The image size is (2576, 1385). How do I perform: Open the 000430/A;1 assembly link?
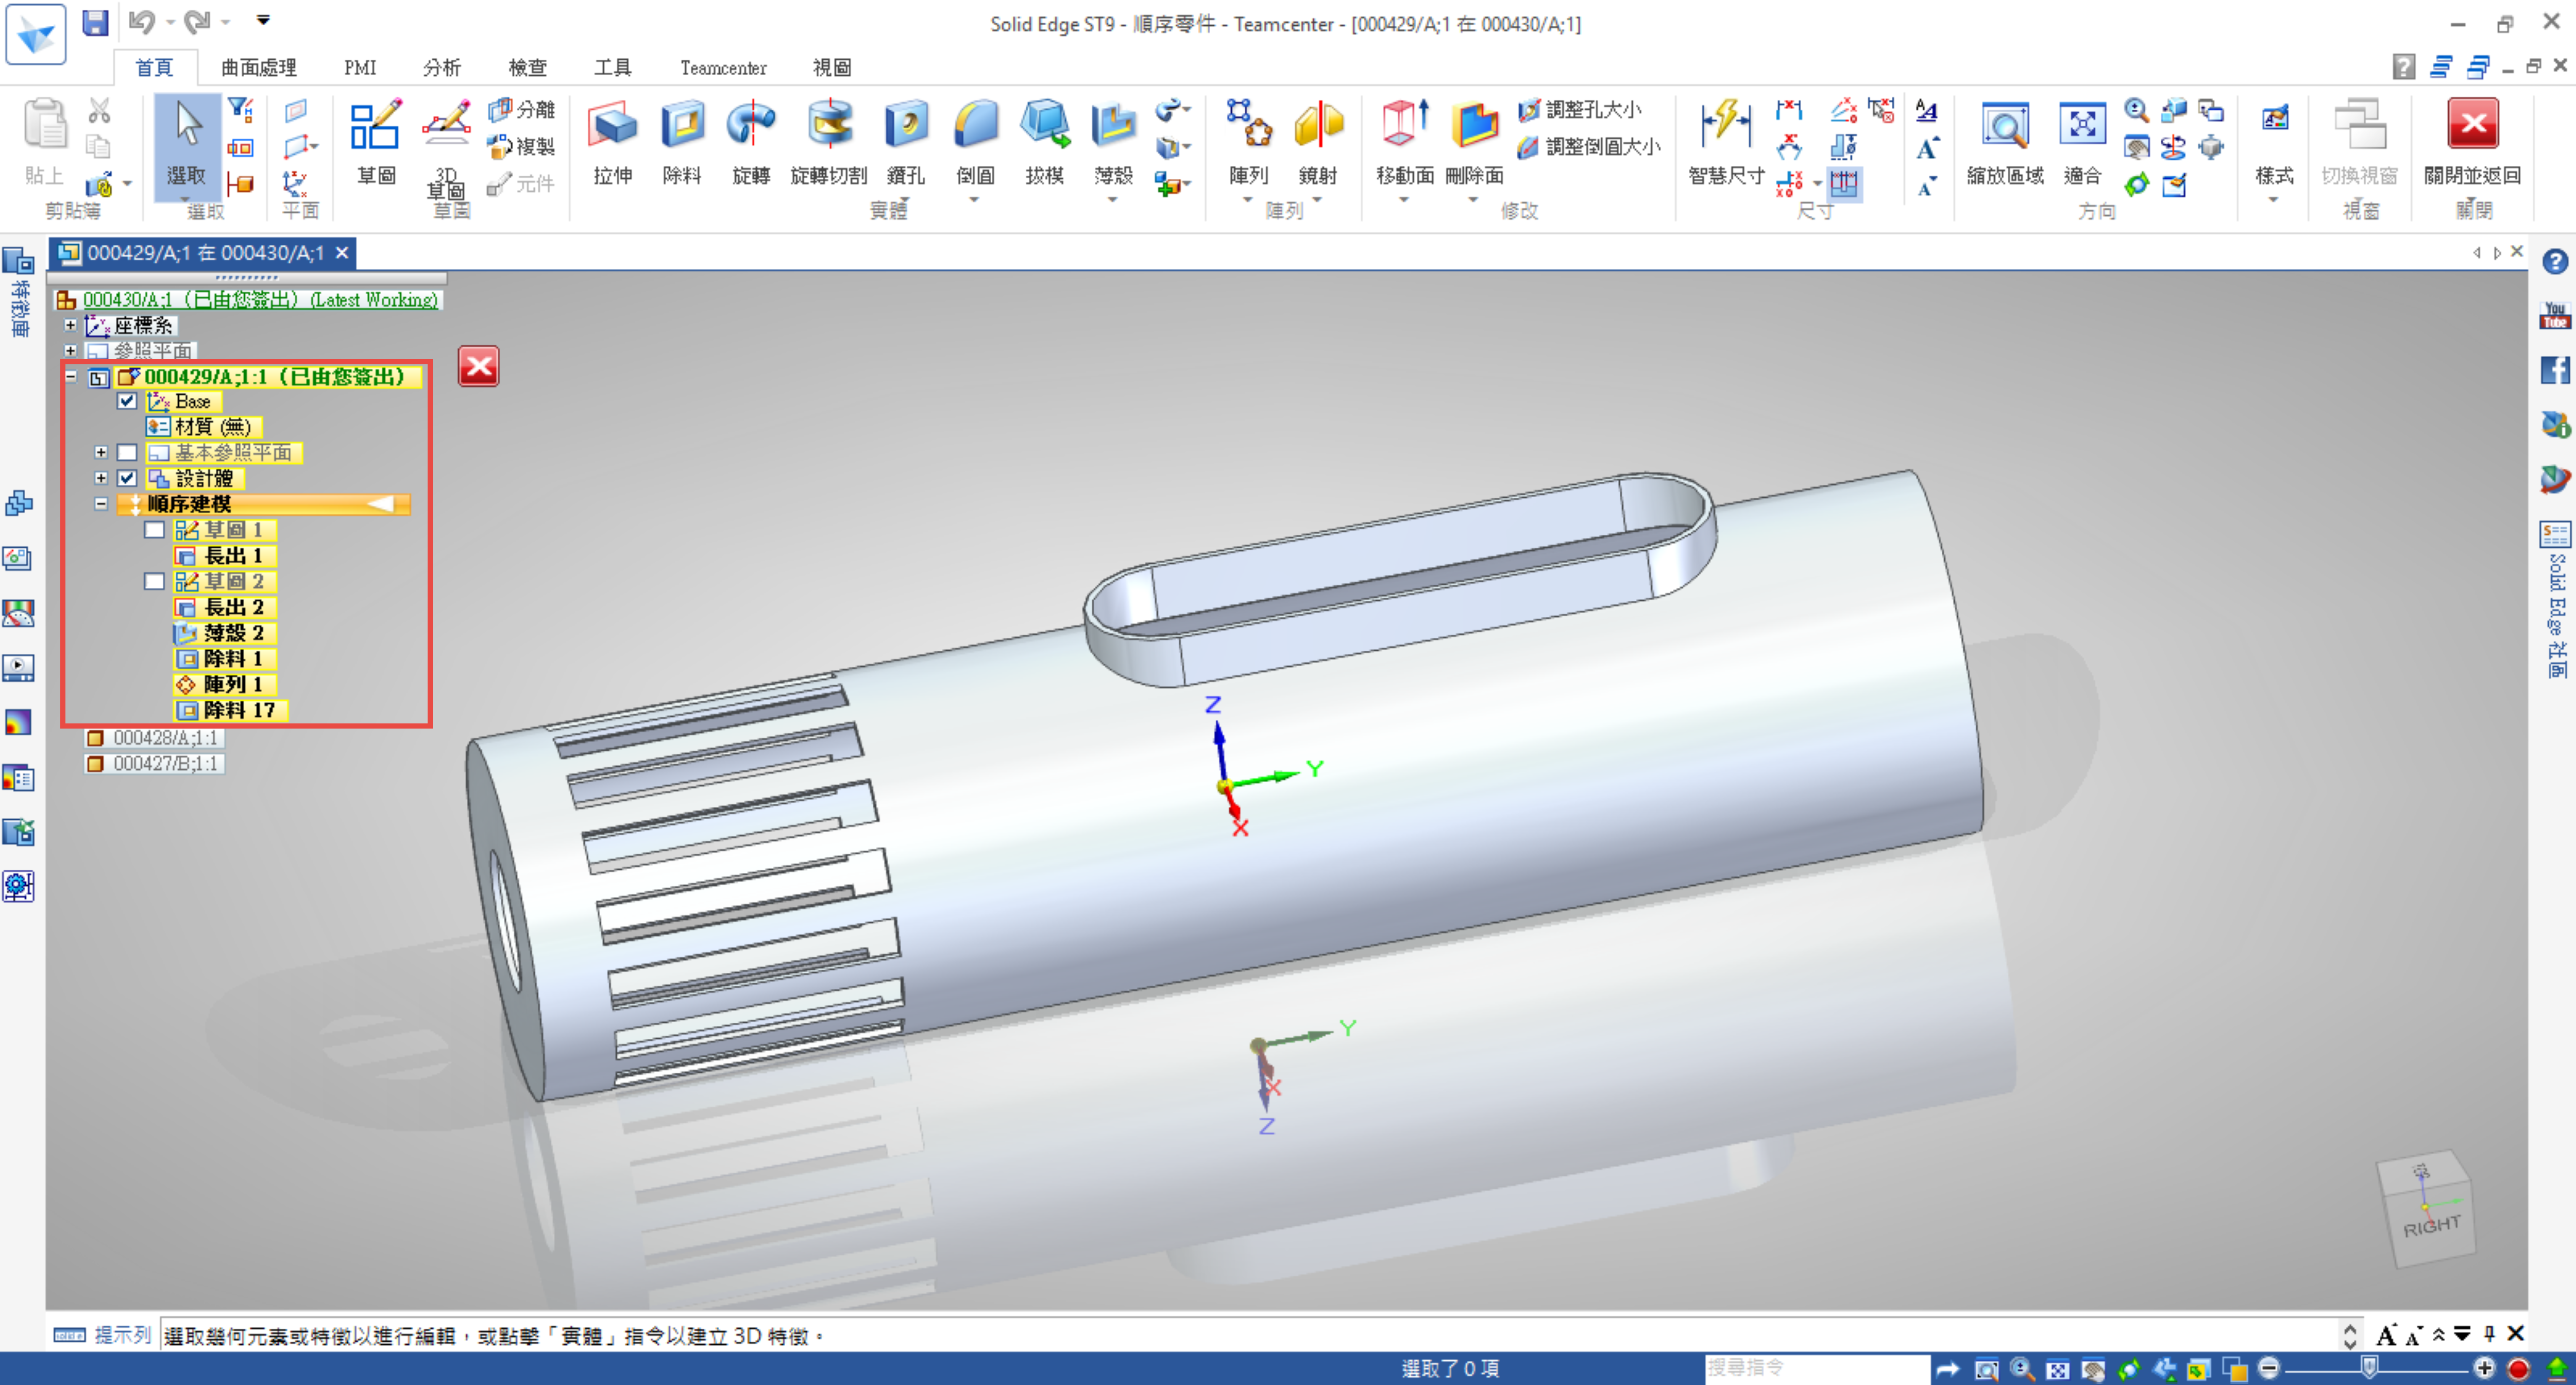tap(260, 300)
